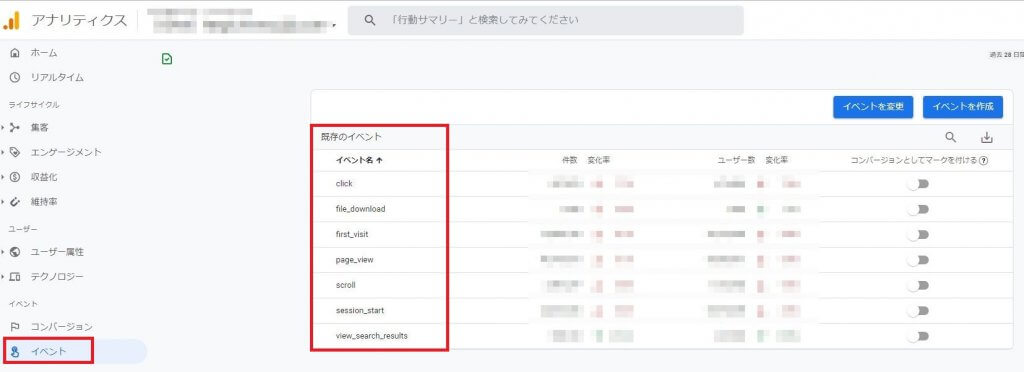Click the アナリティクス title text

79,20
